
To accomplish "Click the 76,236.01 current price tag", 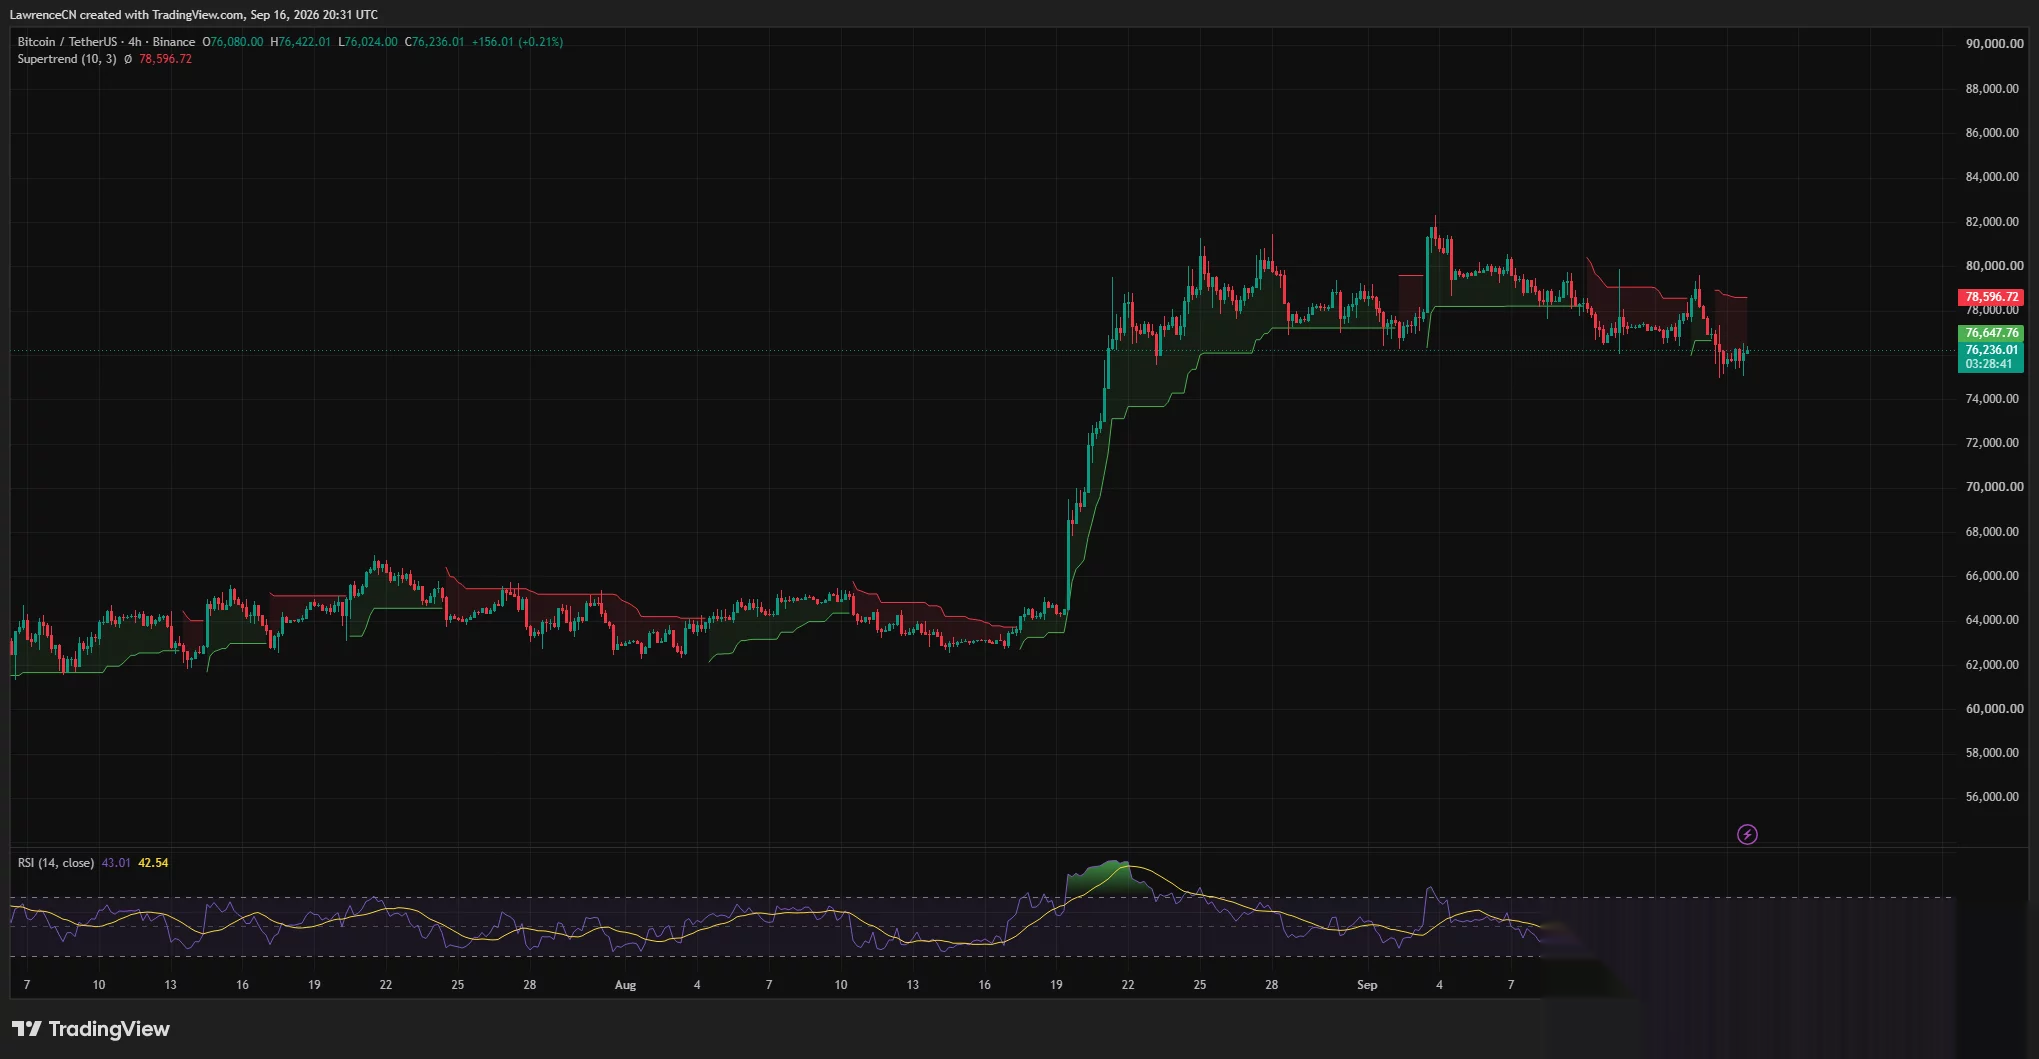I will [1991, 350].
